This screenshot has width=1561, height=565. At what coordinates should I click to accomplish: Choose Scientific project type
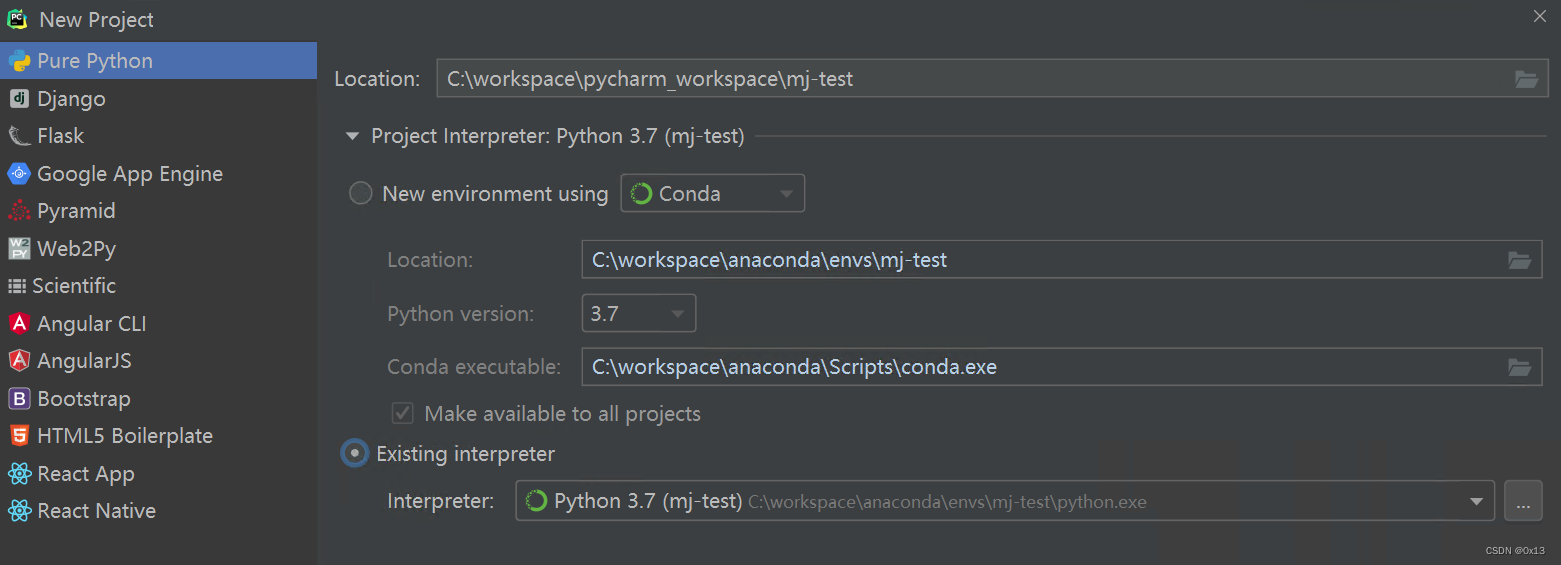(x=74, y=286)
